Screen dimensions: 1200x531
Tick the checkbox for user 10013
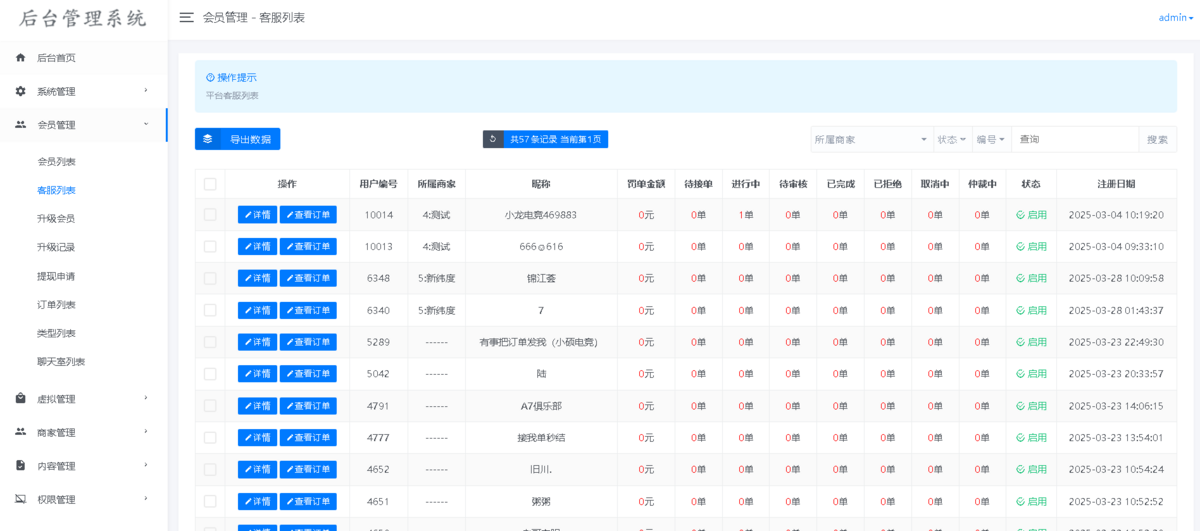point(210,246)
